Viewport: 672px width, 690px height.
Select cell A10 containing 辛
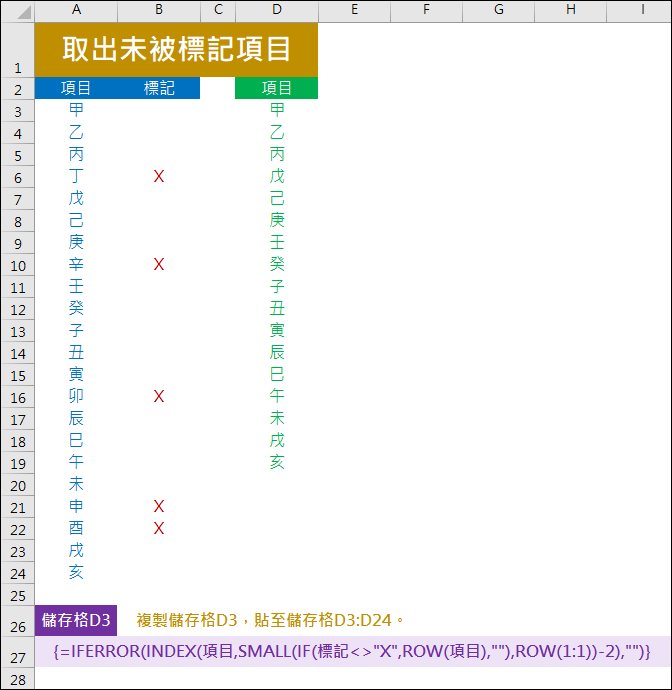pos(76,264)
